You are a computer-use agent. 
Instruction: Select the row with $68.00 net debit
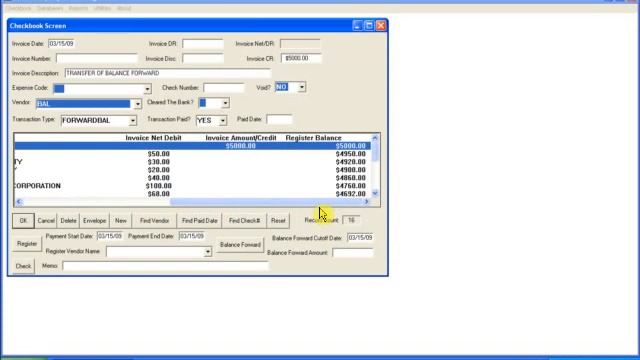coord(193,194)
